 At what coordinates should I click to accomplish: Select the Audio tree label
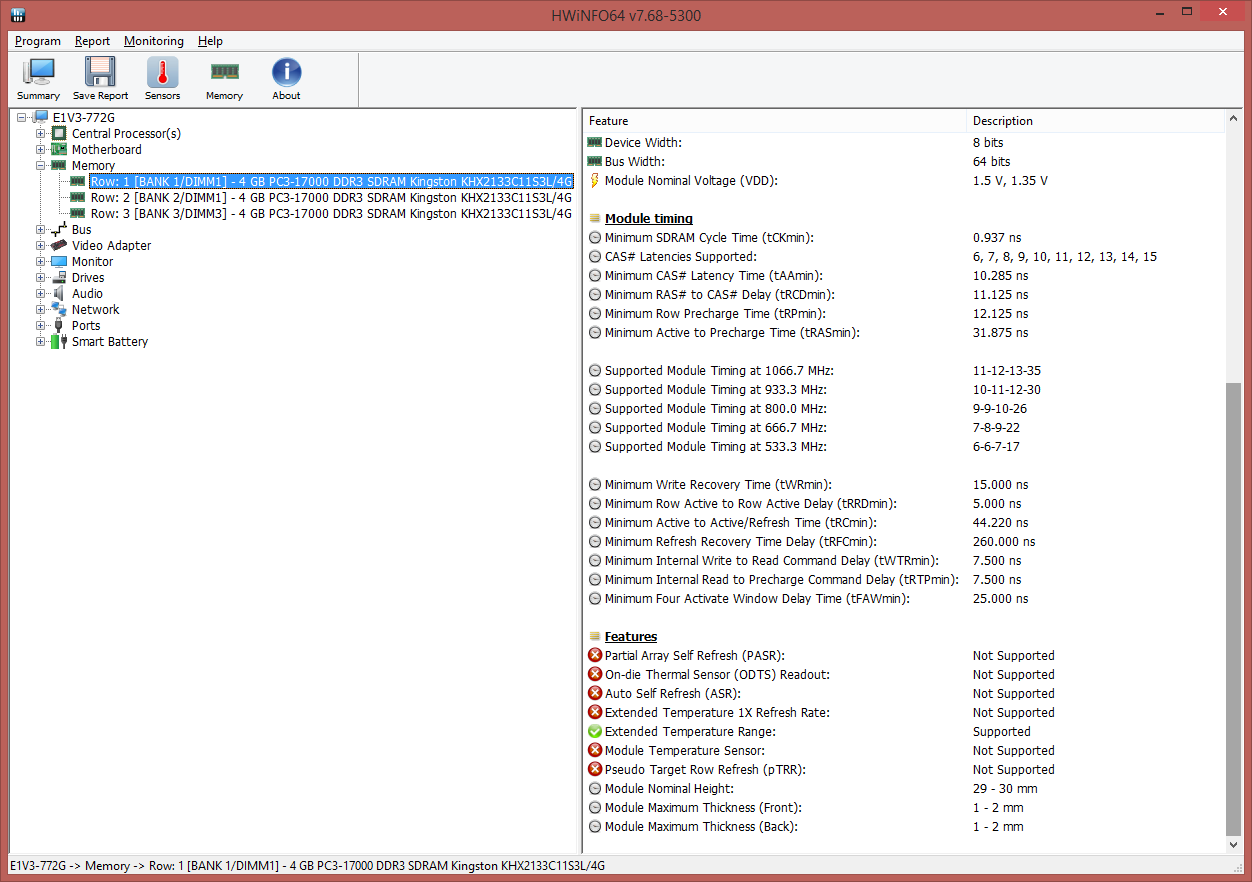[x=87, y=294]
